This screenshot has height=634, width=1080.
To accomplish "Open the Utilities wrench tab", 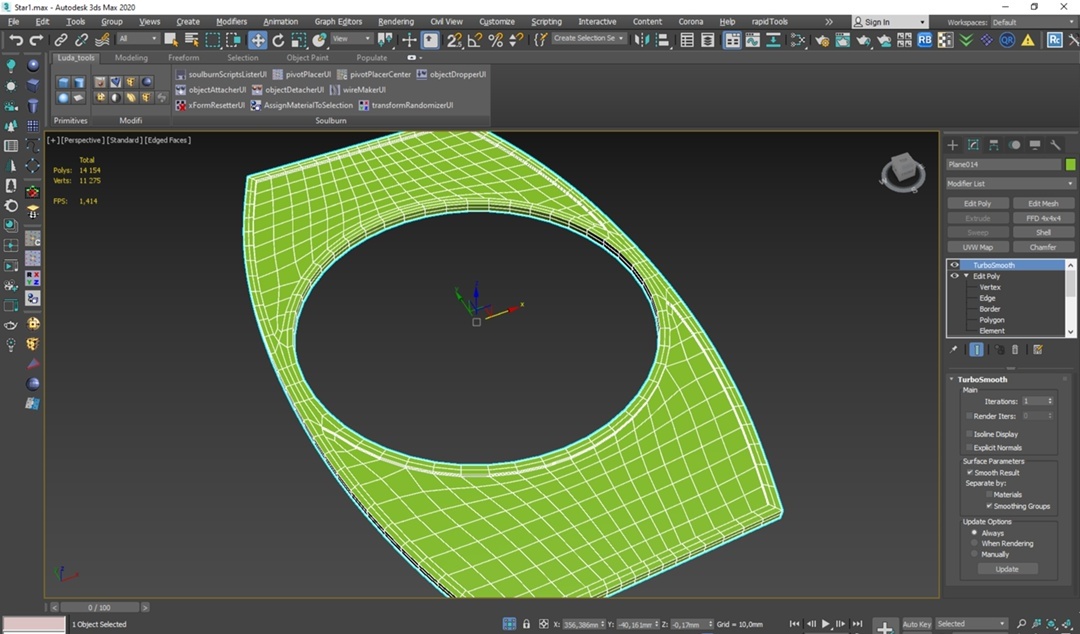I will coord(1055,145).
